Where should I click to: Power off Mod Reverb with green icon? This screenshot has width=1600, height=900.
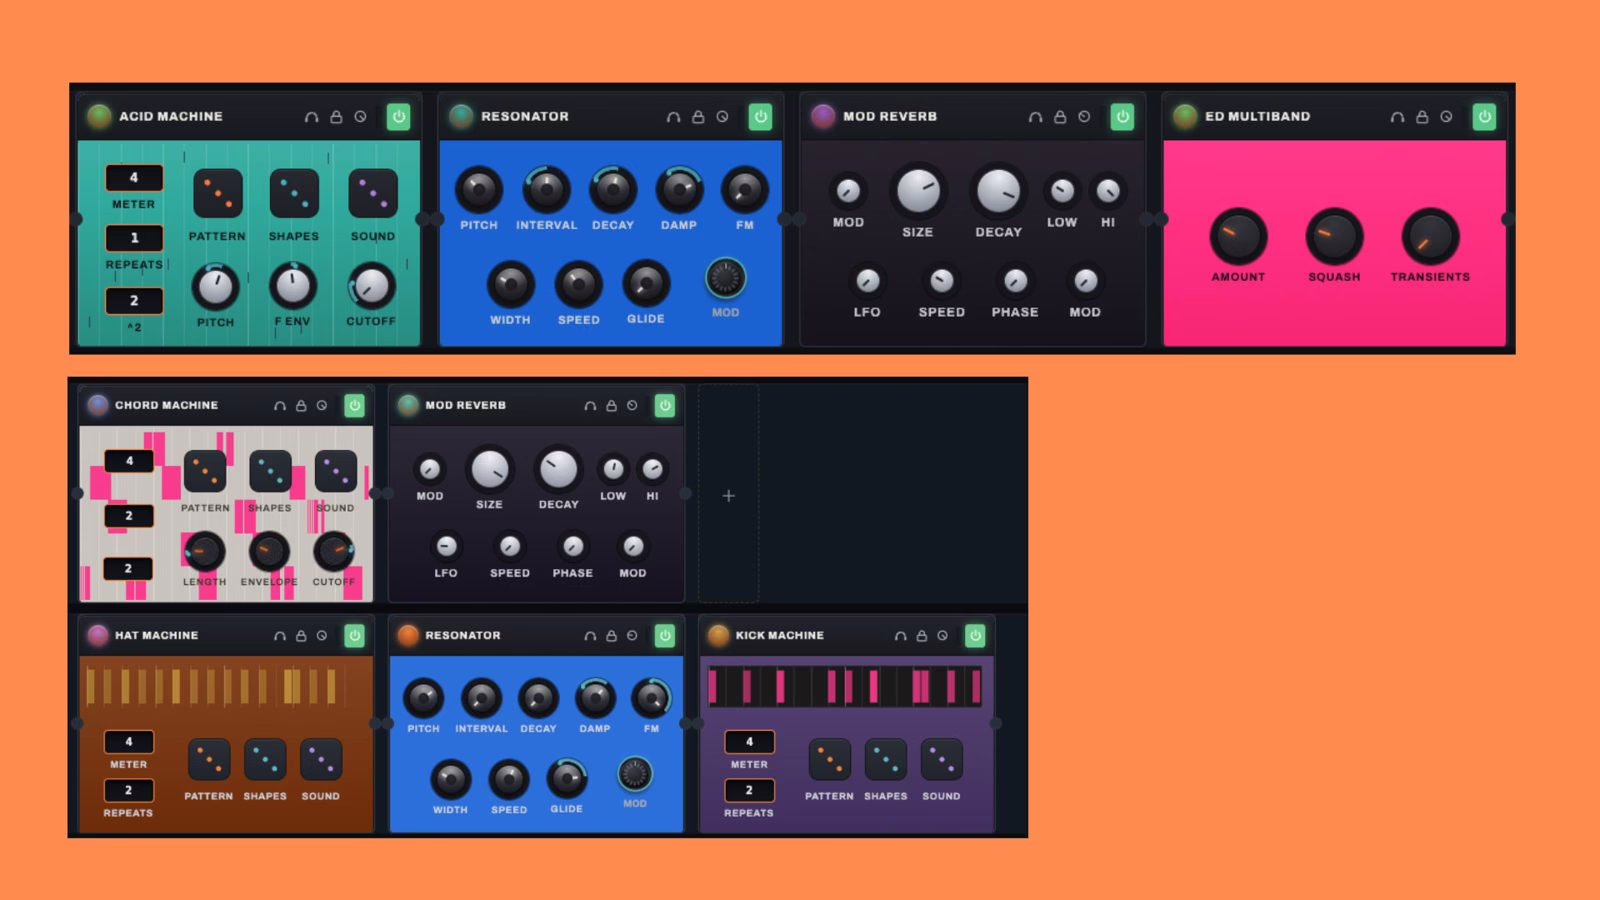665,405
